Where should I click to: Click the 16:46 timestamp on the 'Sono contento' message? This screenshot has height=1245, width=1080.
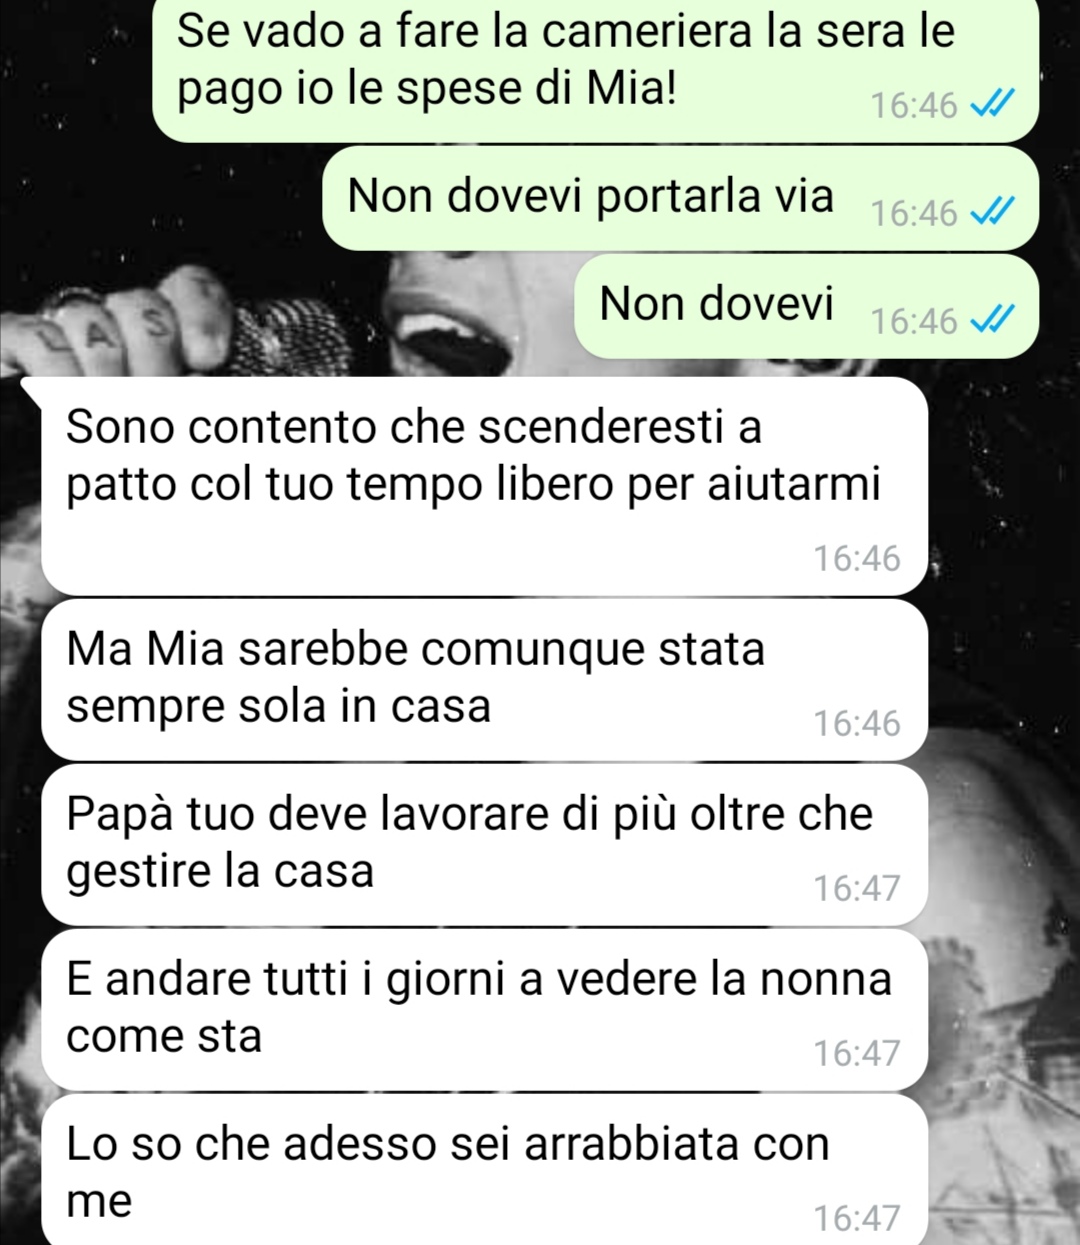pyautogui.click(x=857, y=558)
